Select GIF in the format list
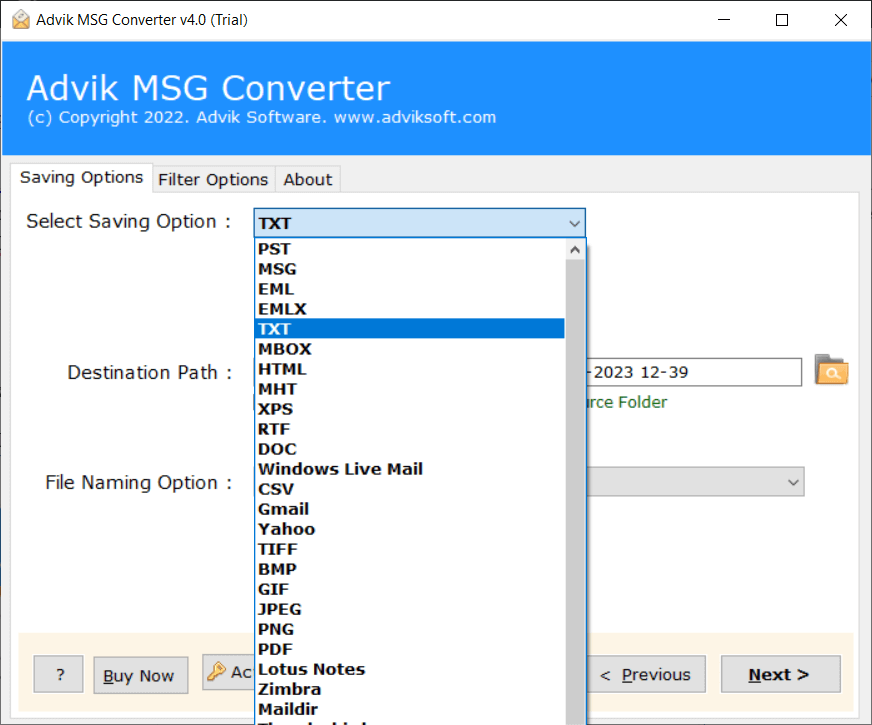The image size is (872, 725). click(410, 589)
